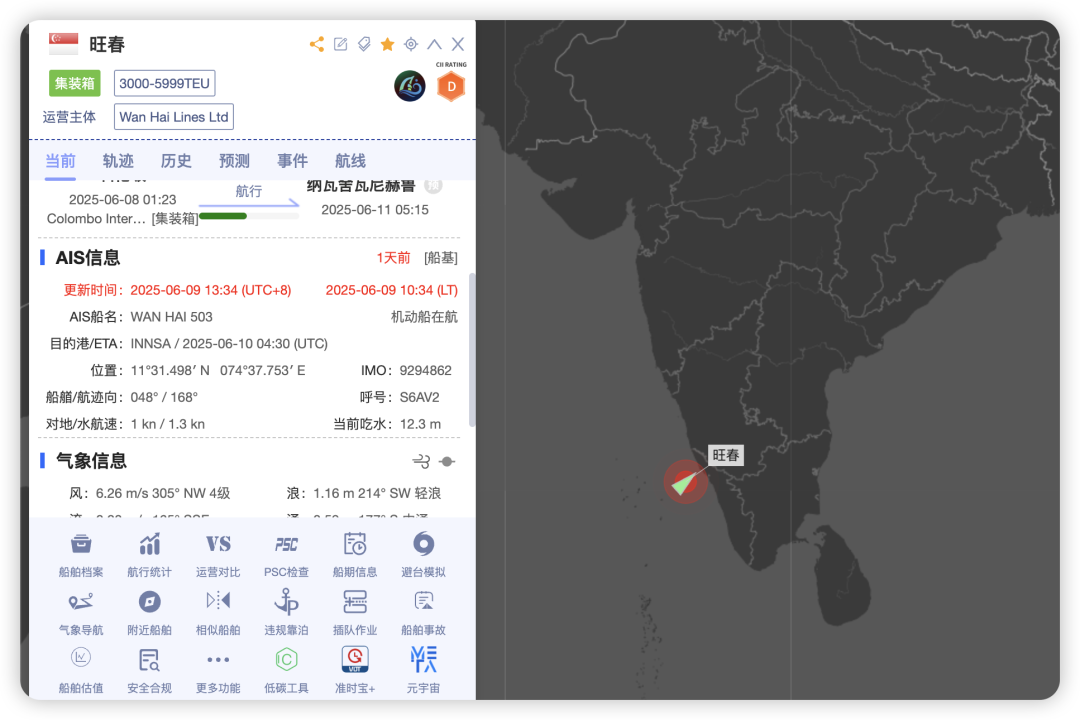Open 船舶档案 ship archive
1080x720 pixels.
[81, 555]
